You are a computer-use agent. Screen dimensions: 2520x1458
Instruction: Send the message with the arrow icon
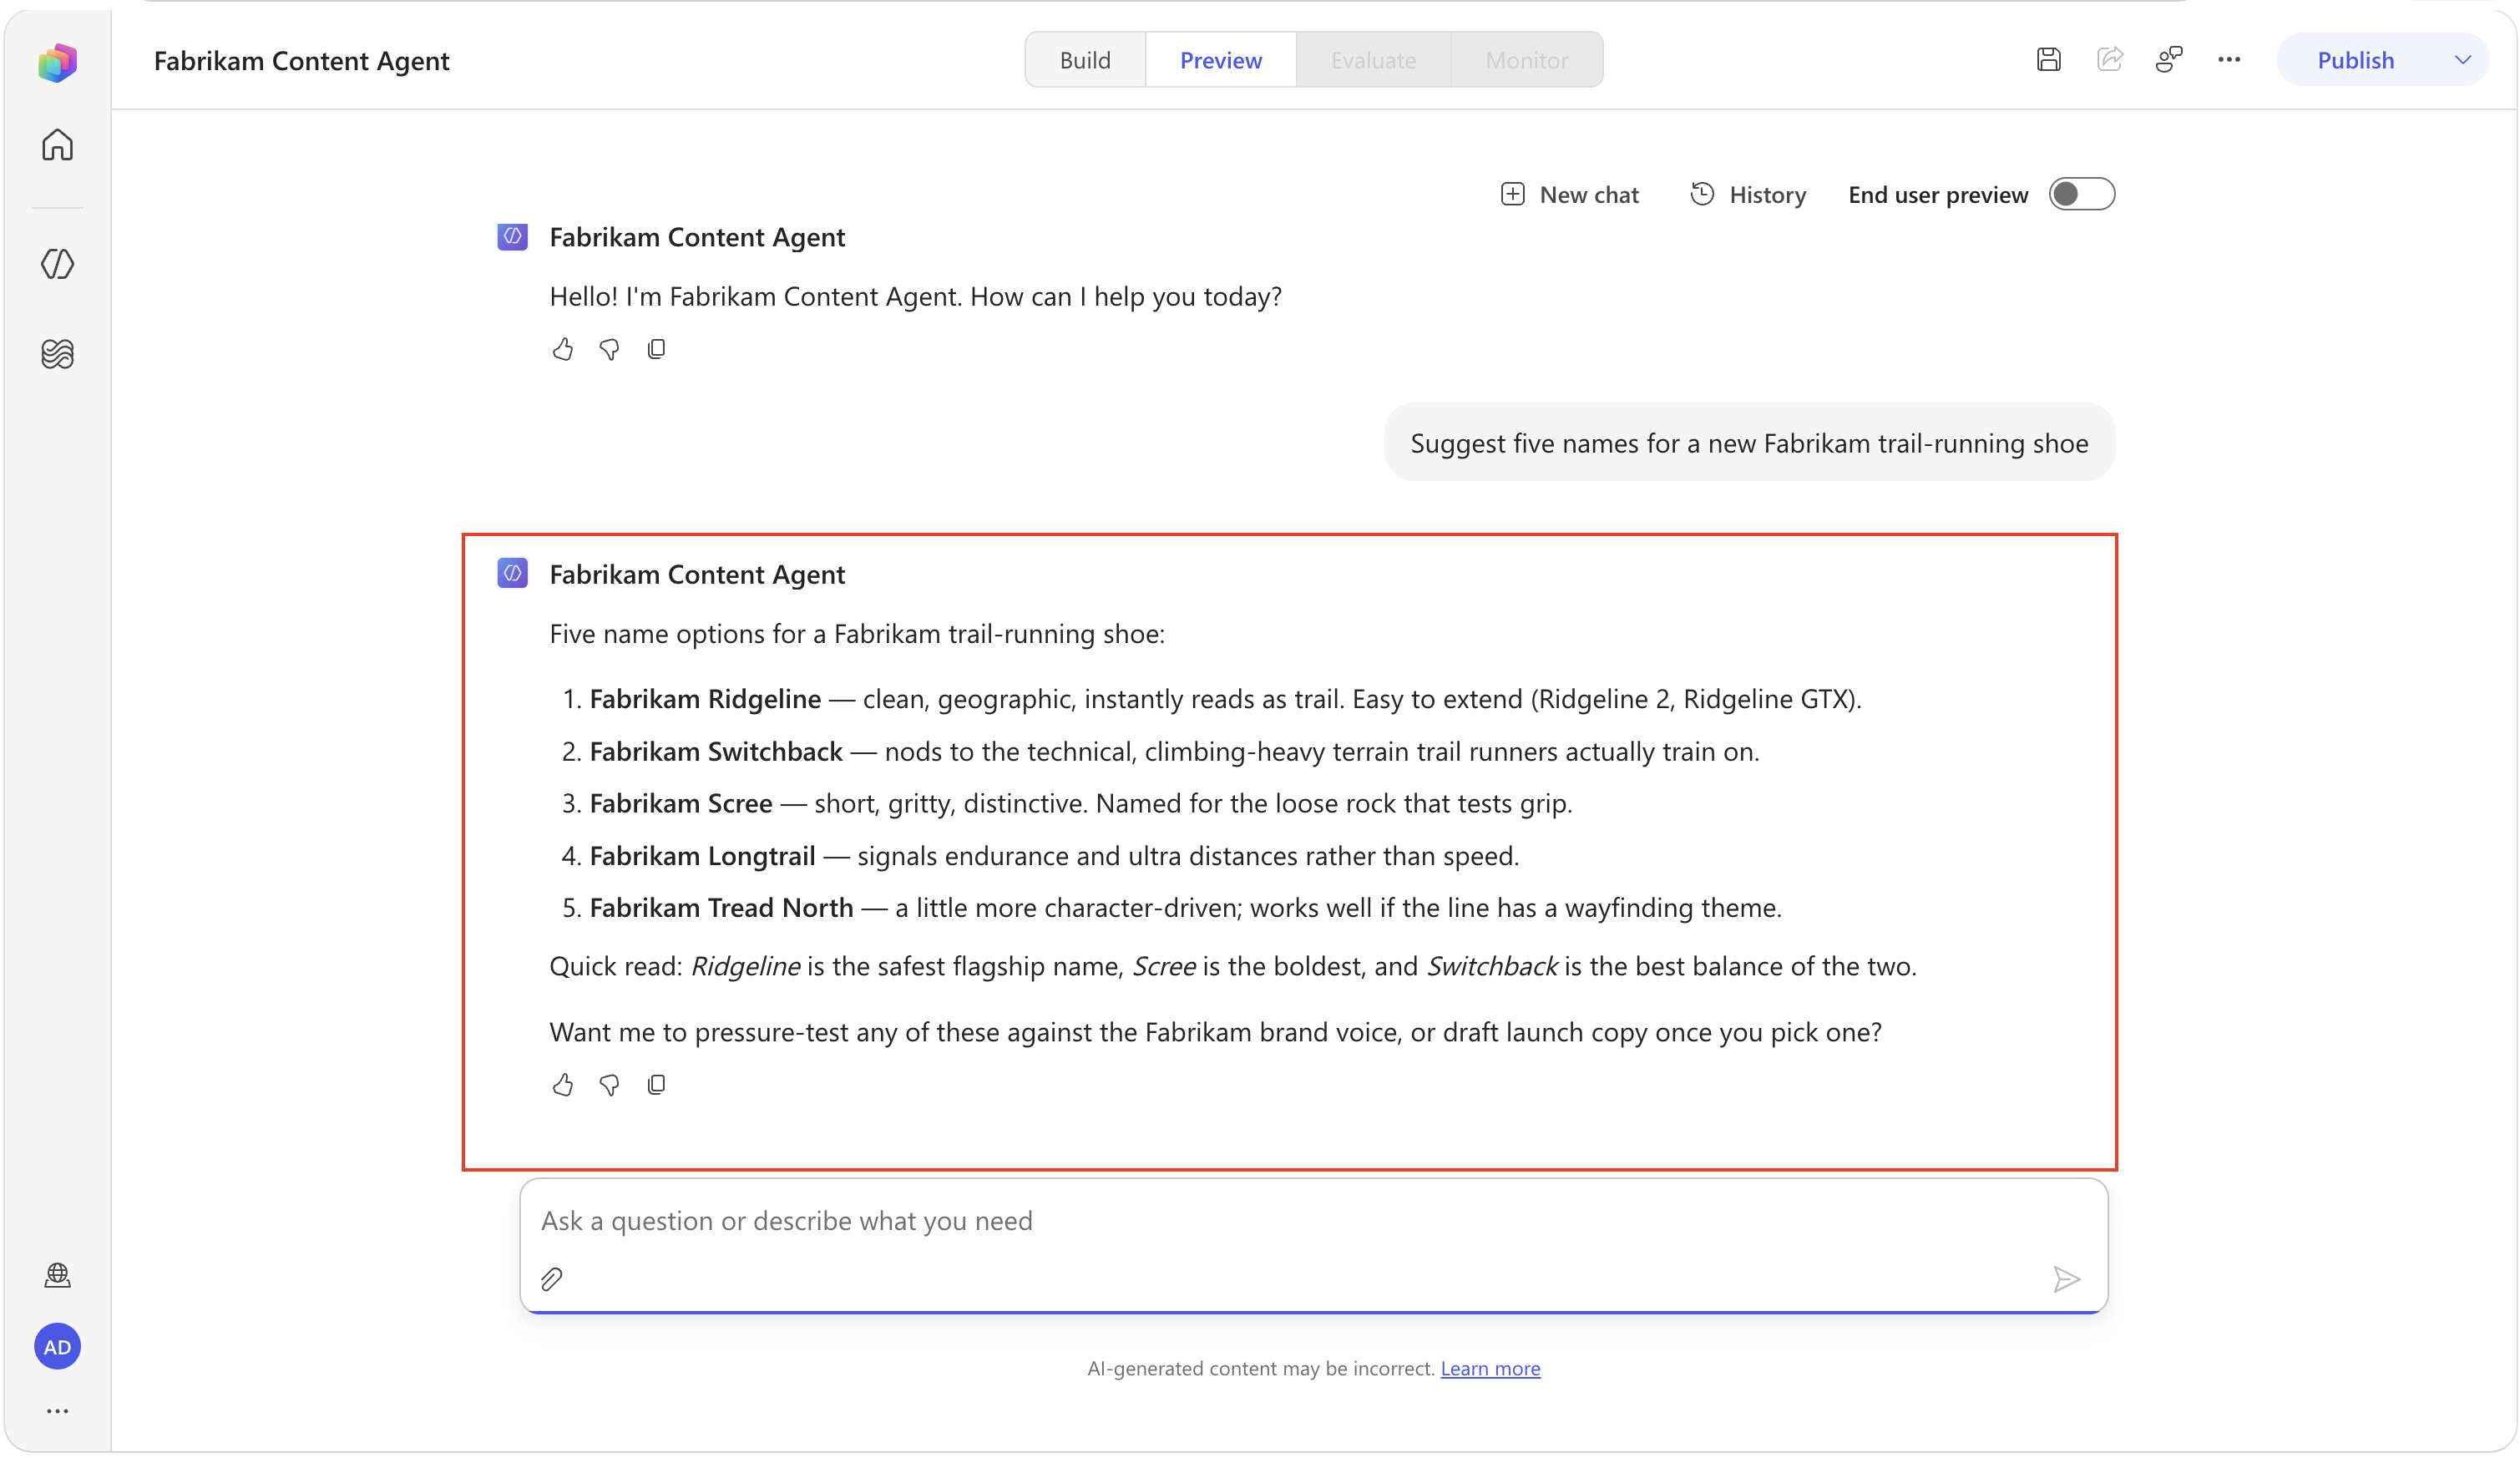[x=2066, y=1279]
